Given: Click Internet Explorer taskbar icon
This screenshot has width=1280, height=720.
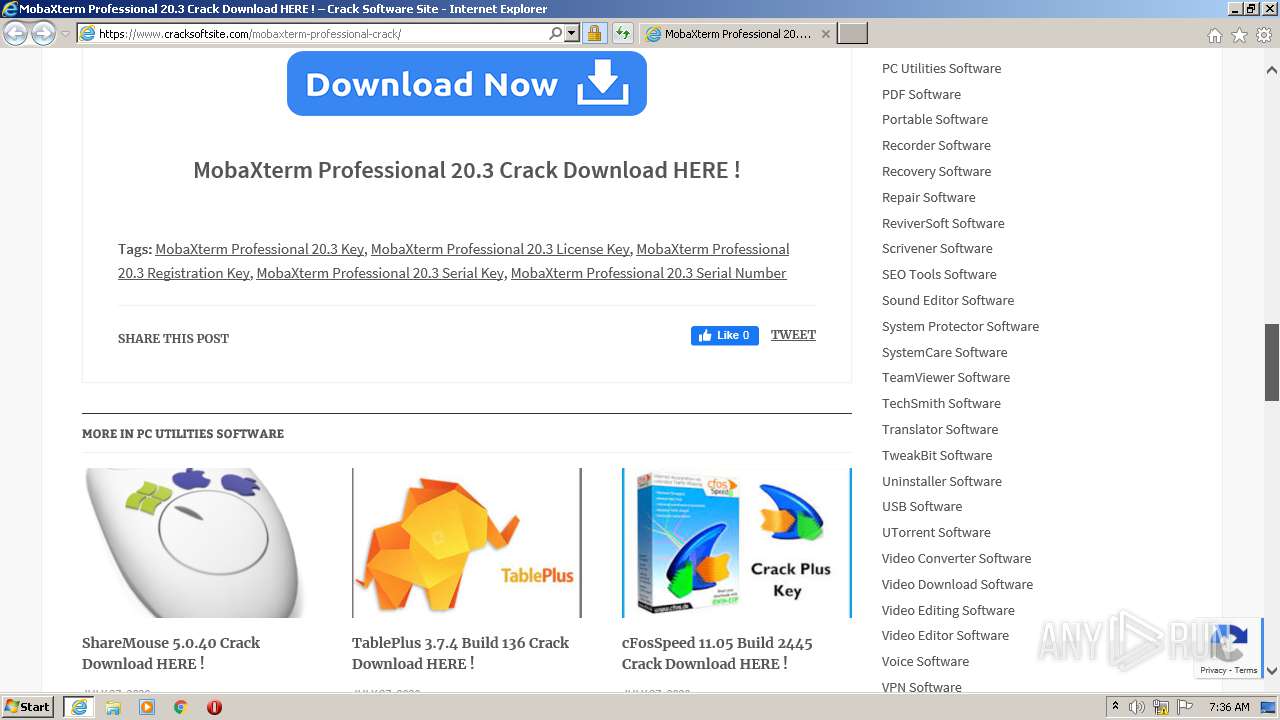Looking at the screenshot, I should pos(79,707).
